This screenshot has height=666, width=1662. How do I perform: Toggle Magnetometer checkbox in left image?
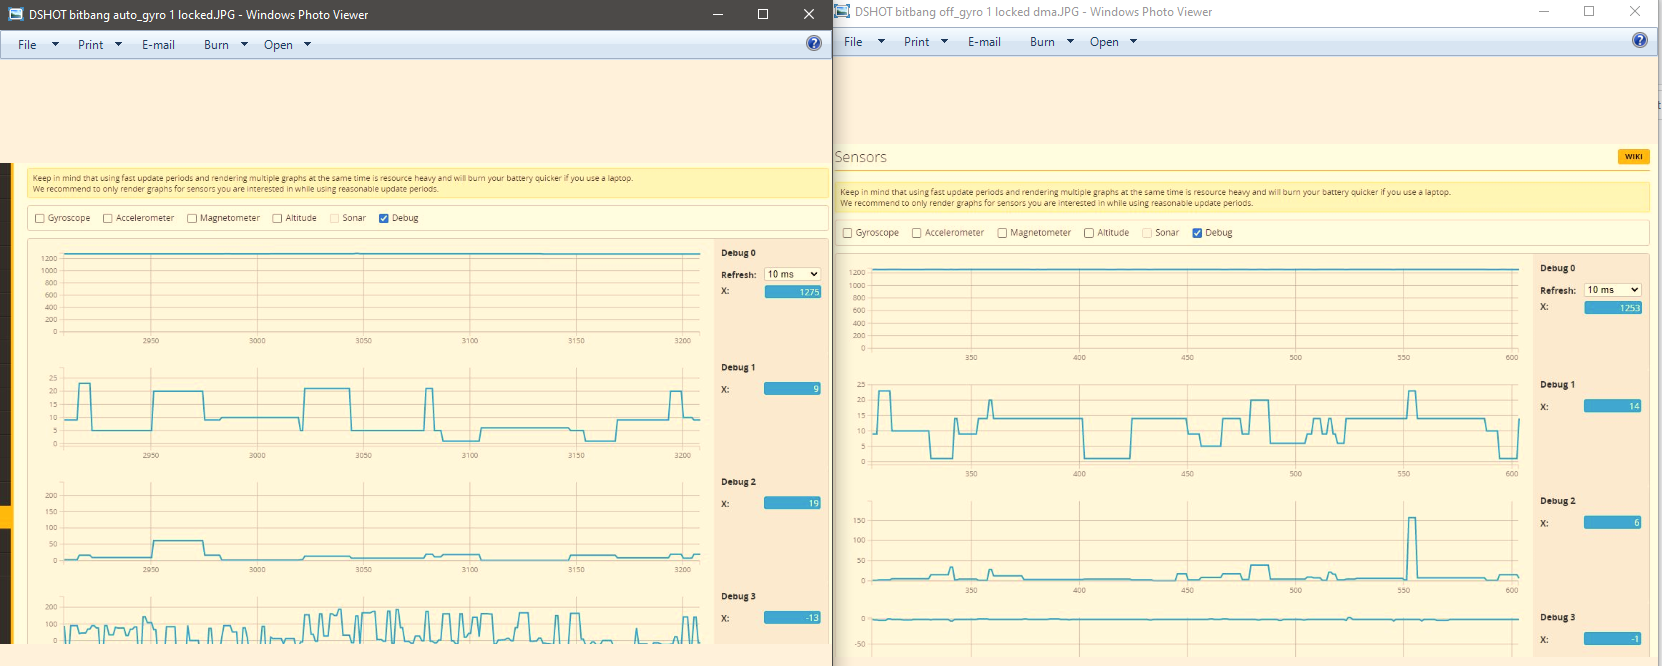tap(192, 218)
